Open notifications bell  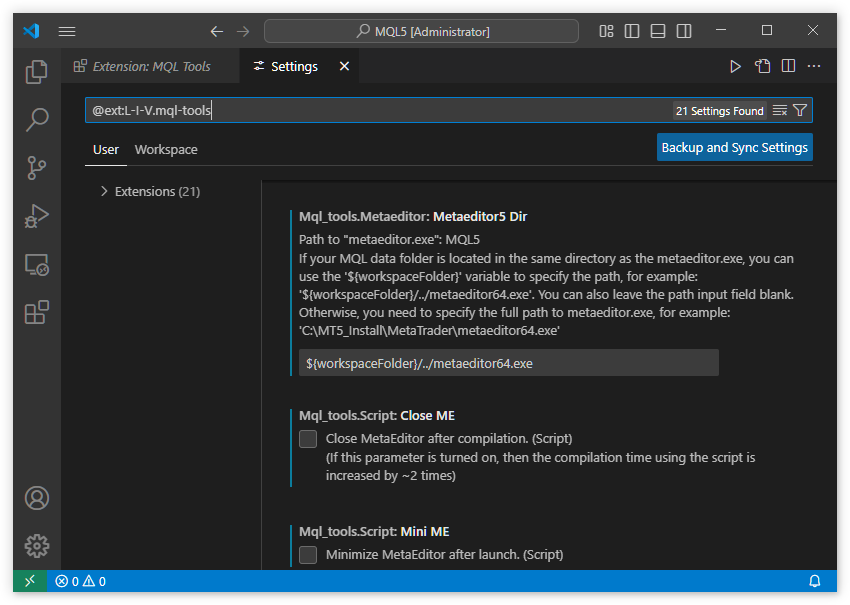(x=814, y=581)
